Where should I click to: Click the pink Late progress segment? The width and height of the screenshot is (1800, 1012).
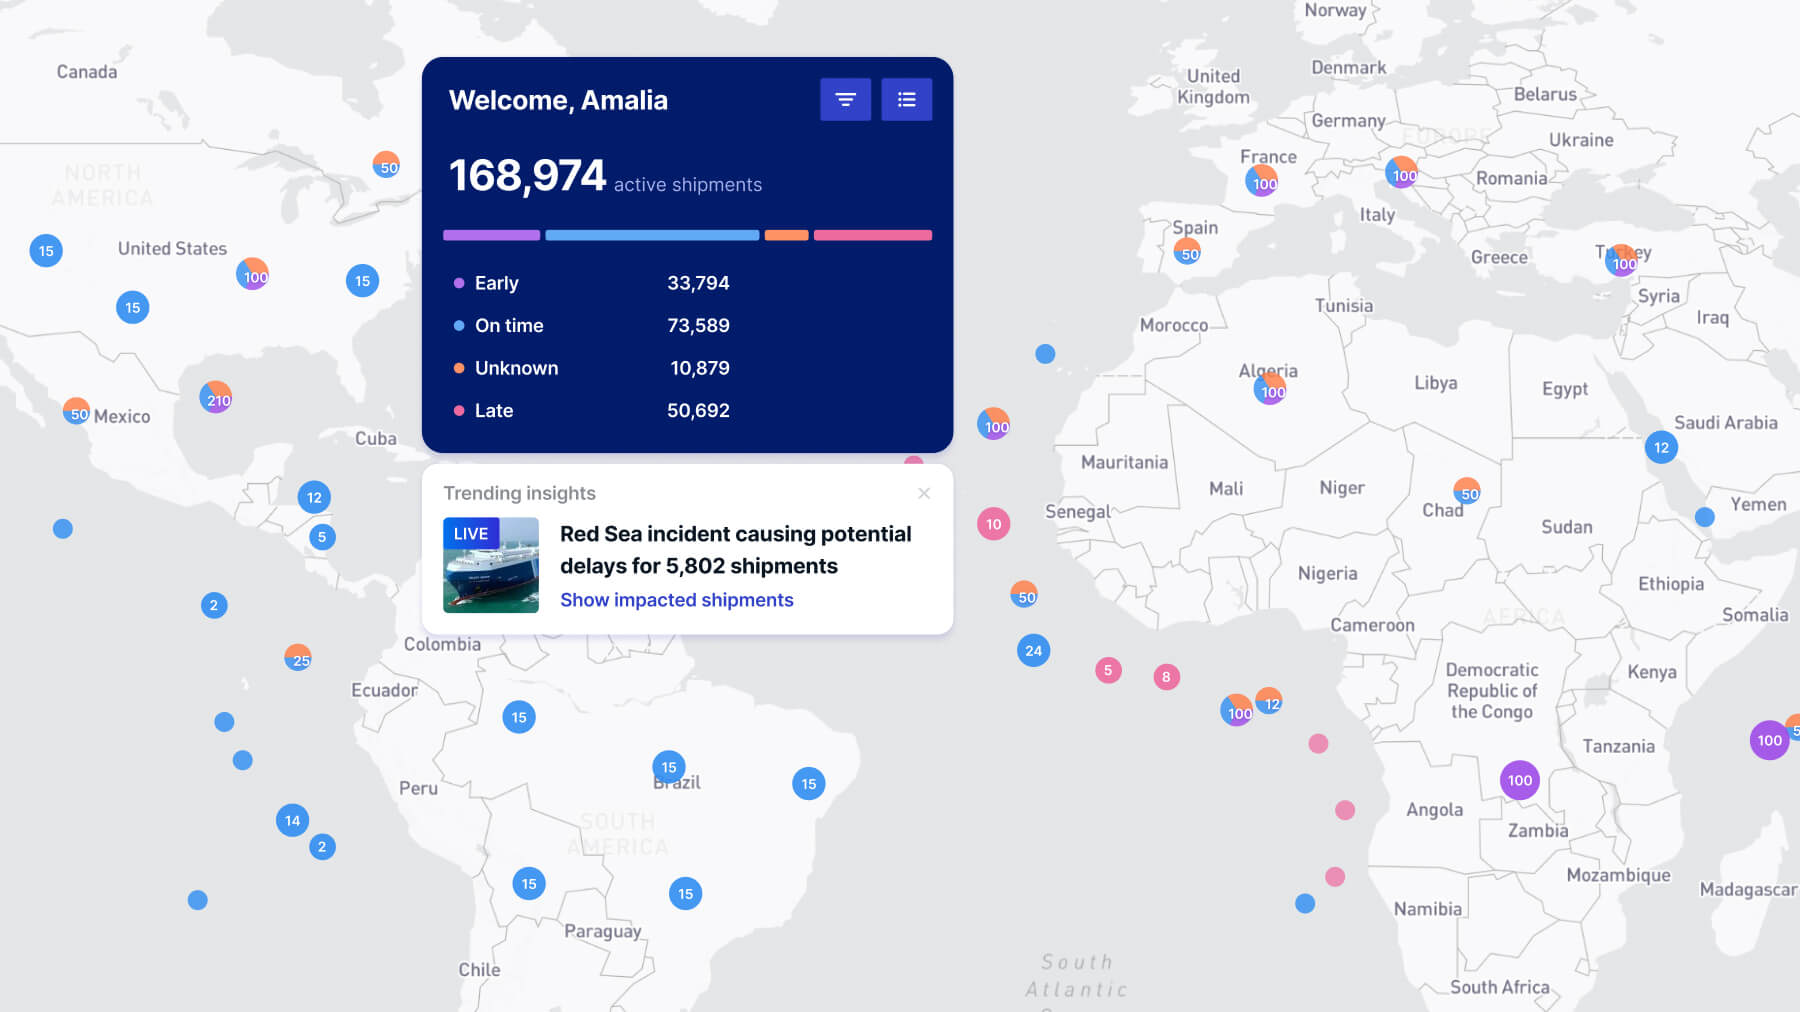pos(873,235)
